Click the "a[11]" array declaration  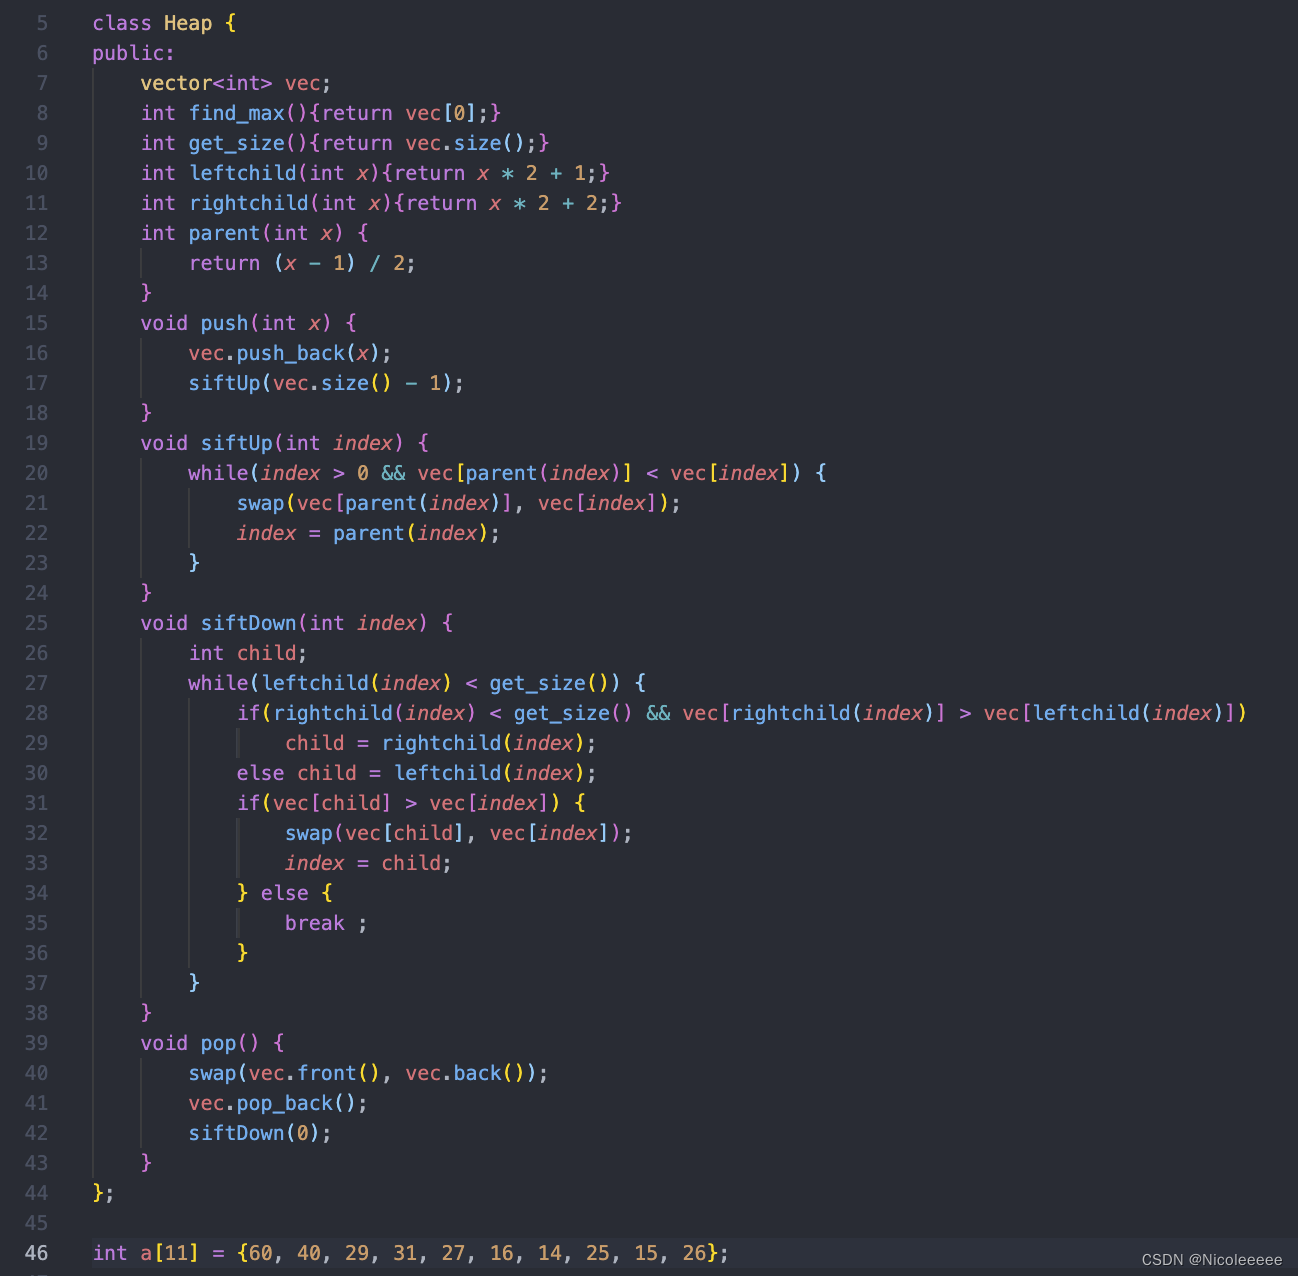(x=170, y=1253)
